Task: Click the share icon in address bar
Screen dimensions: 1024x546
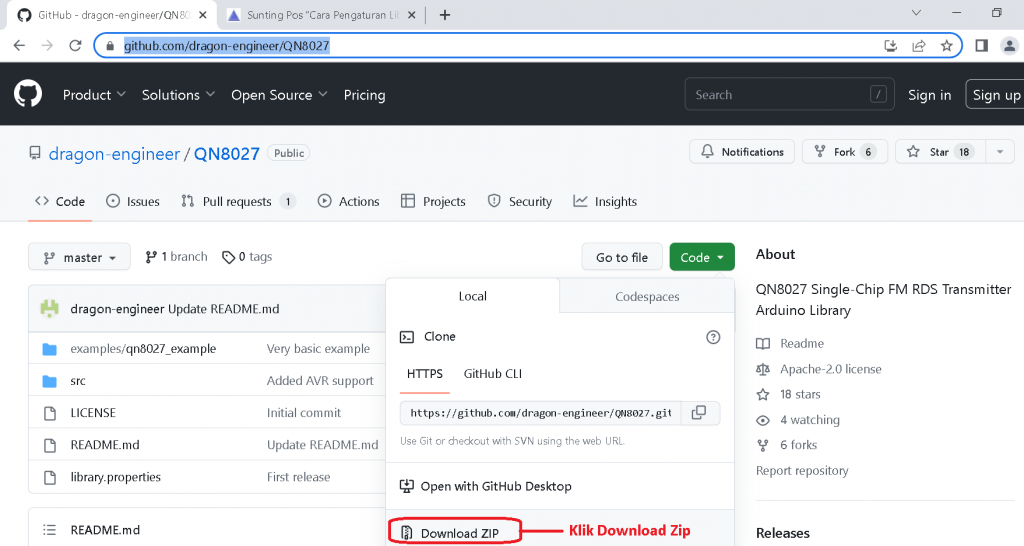Action: (x=919, y=45)
